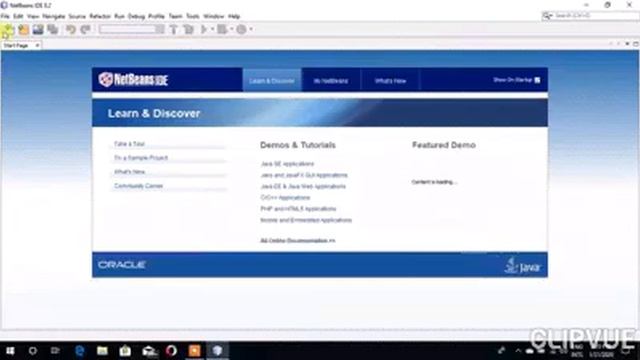The width and height of the screenshot is (640, 360).
Task: Click the Oracle logo in footer
Action: 122,265
